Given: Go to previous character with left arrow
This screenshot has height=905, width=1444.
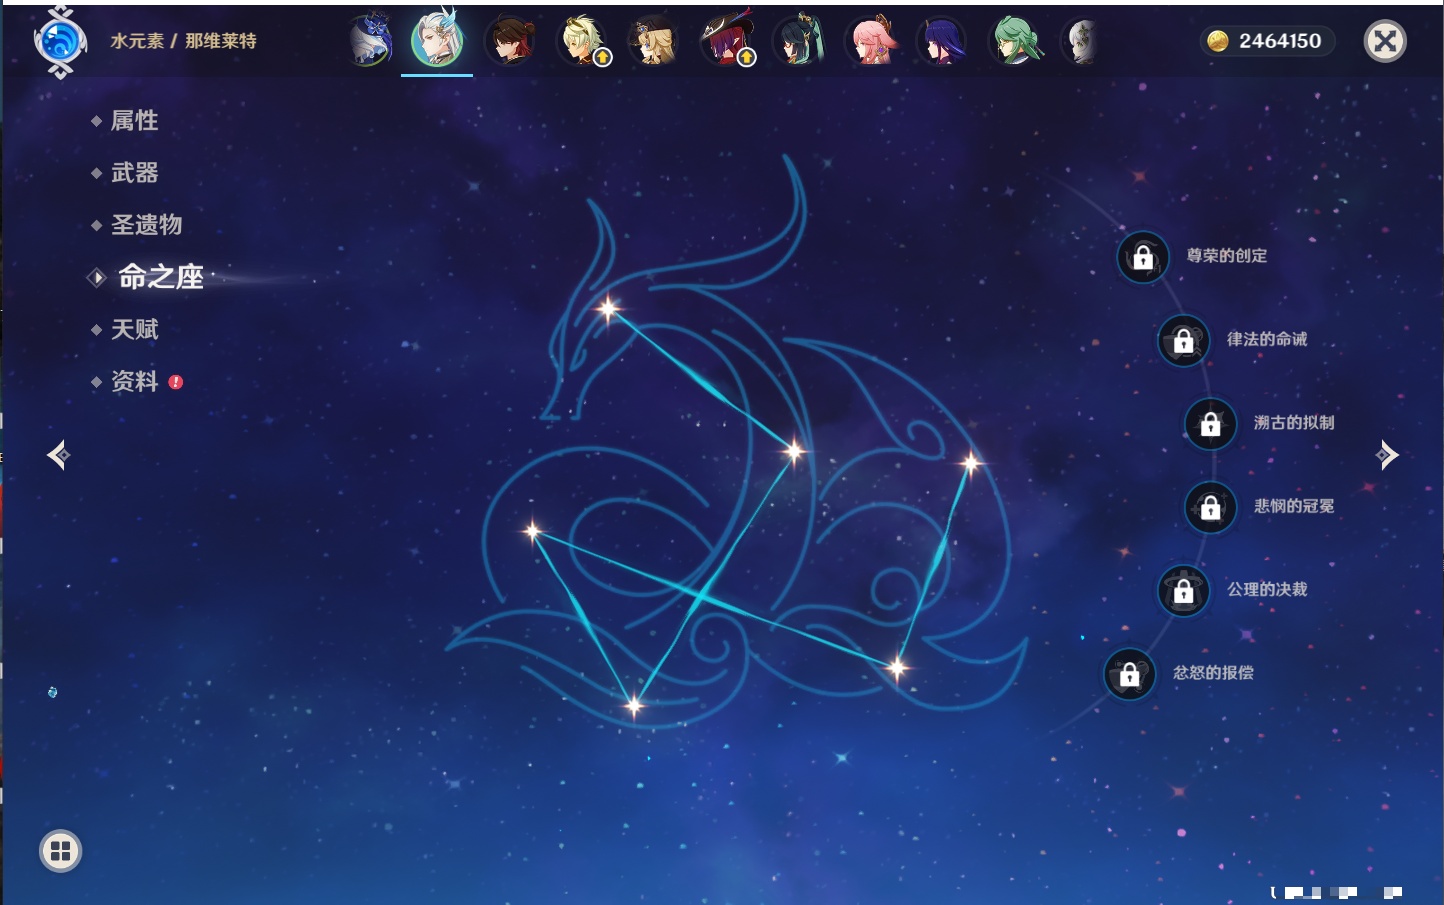Looking at the screenshot, I should pos(58,455).
